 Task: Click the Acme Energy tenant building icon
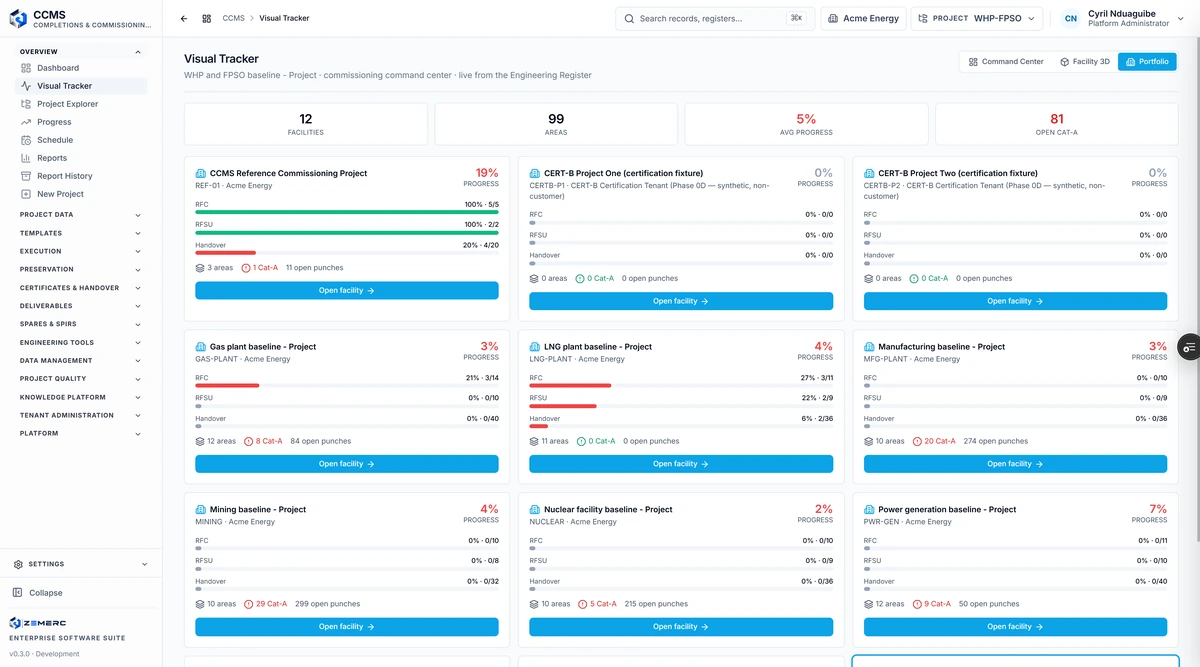coord(833,18)
